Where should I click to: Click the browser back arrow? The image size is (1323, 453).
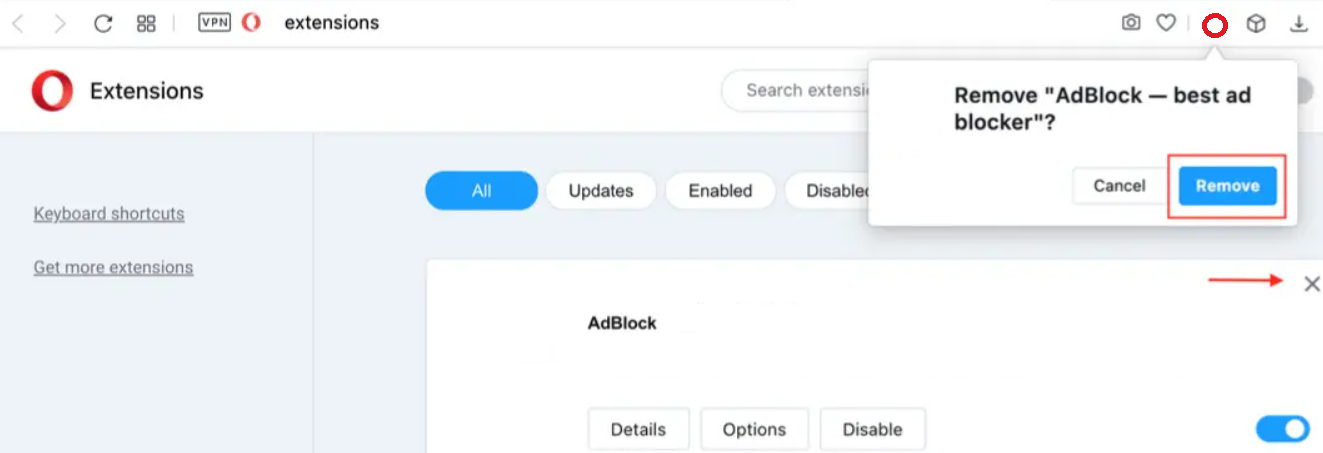[18, 24]
